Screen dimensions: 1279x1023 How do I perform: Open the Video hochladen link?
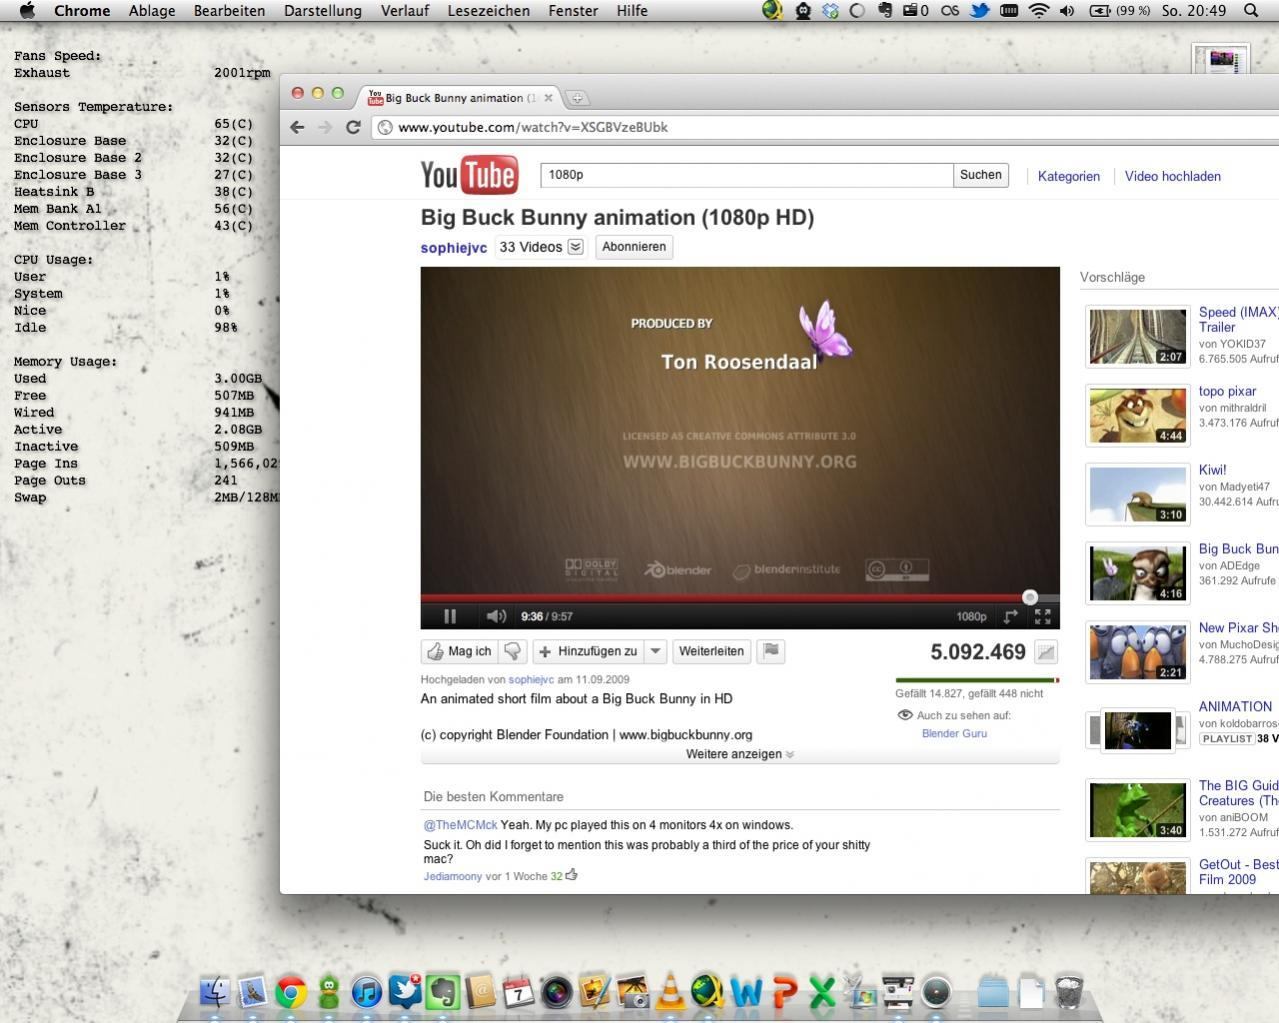coord(1173,176)
